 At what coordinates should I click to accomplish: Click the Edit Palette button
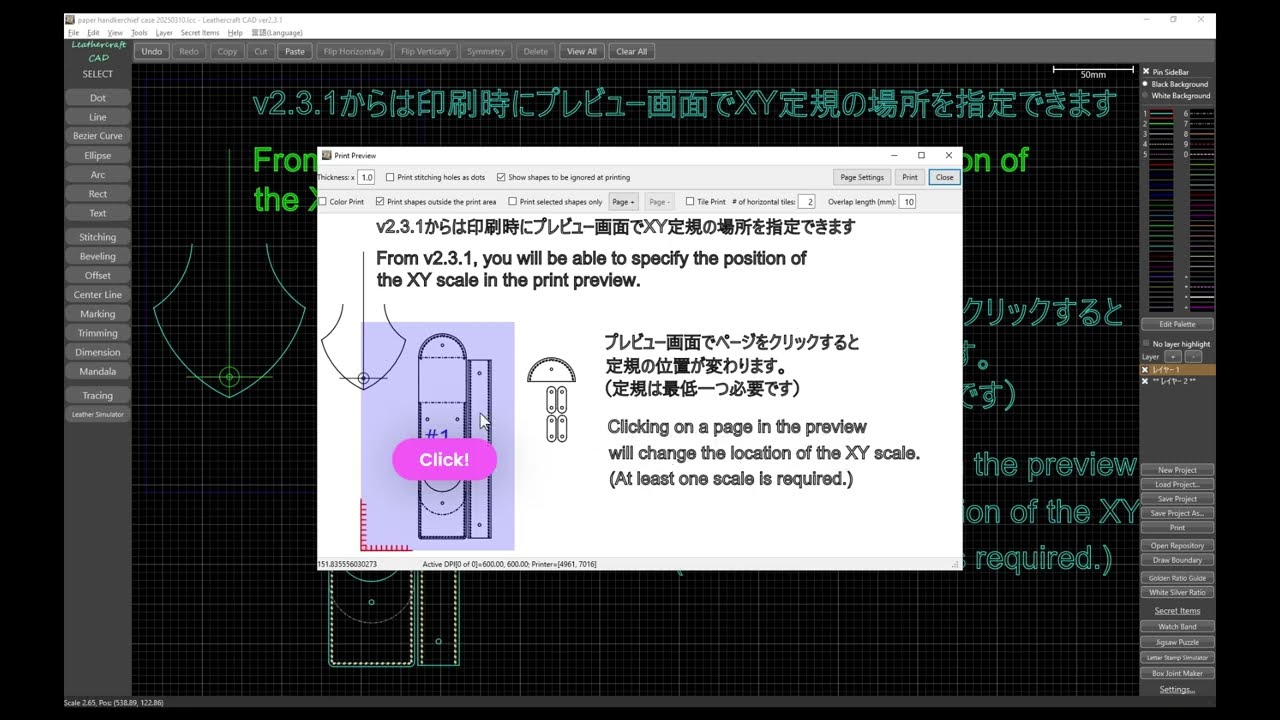click(x=1177, y=323)
